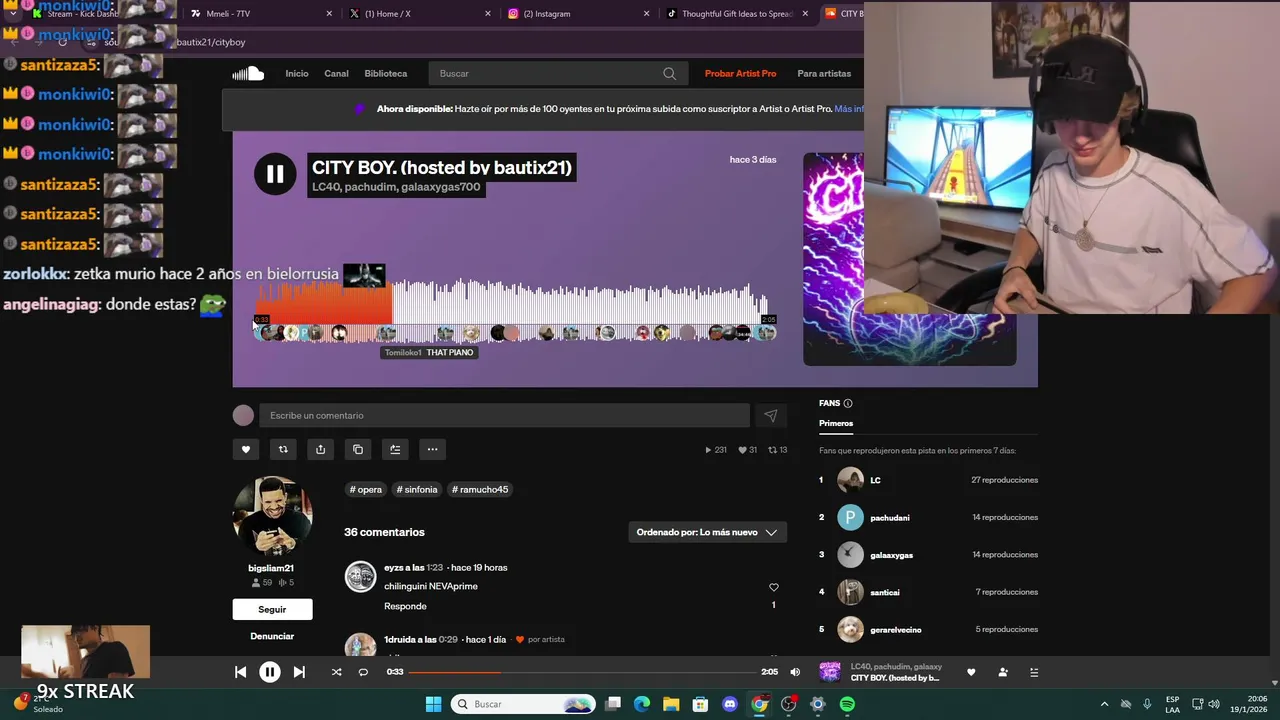
Task: Open the Next Up queue list icon
Action: [1034, 672]
